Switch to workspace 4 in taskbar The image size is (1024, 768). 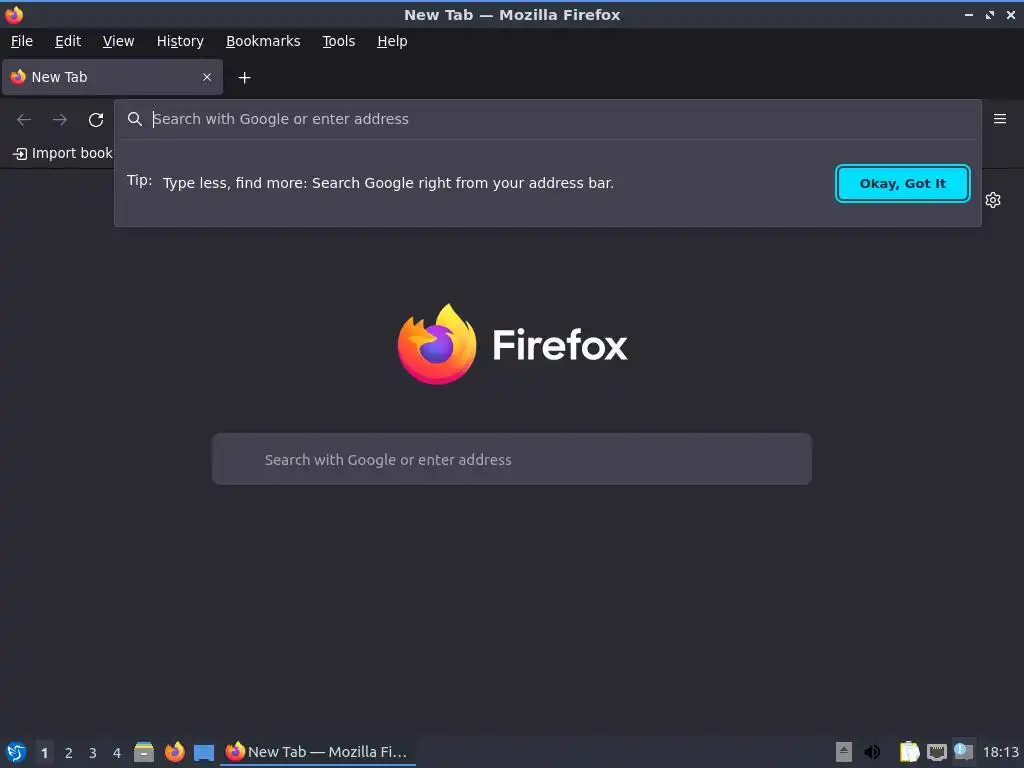pos(117,753)
